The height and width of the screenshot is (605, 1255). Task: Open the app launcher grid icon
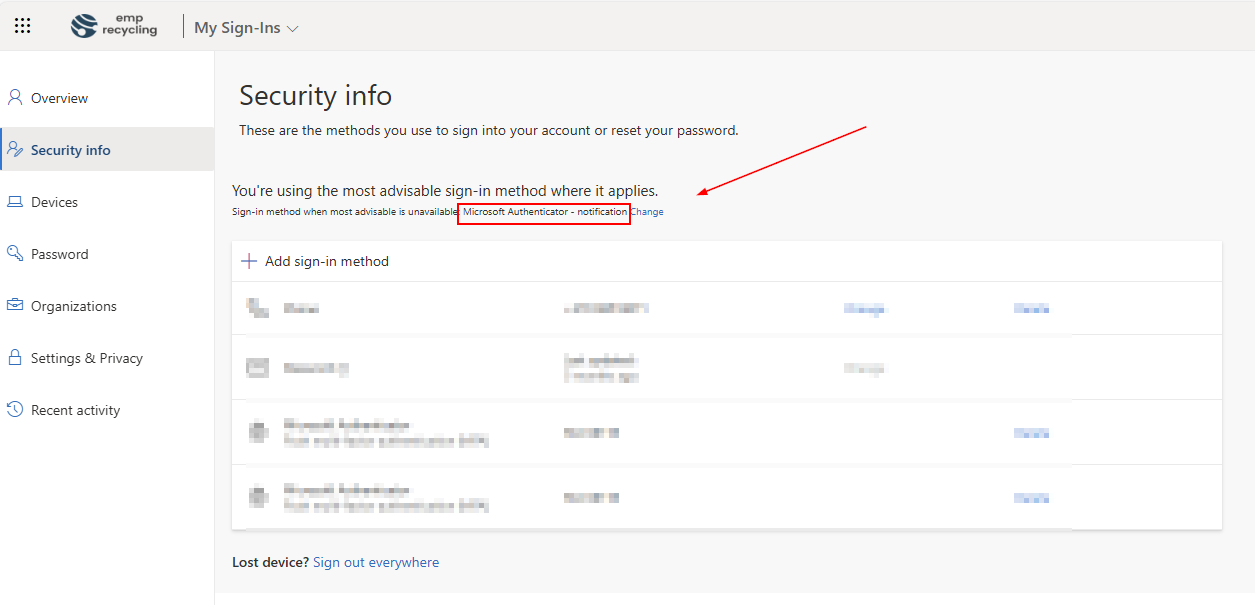tap(22, 27)
